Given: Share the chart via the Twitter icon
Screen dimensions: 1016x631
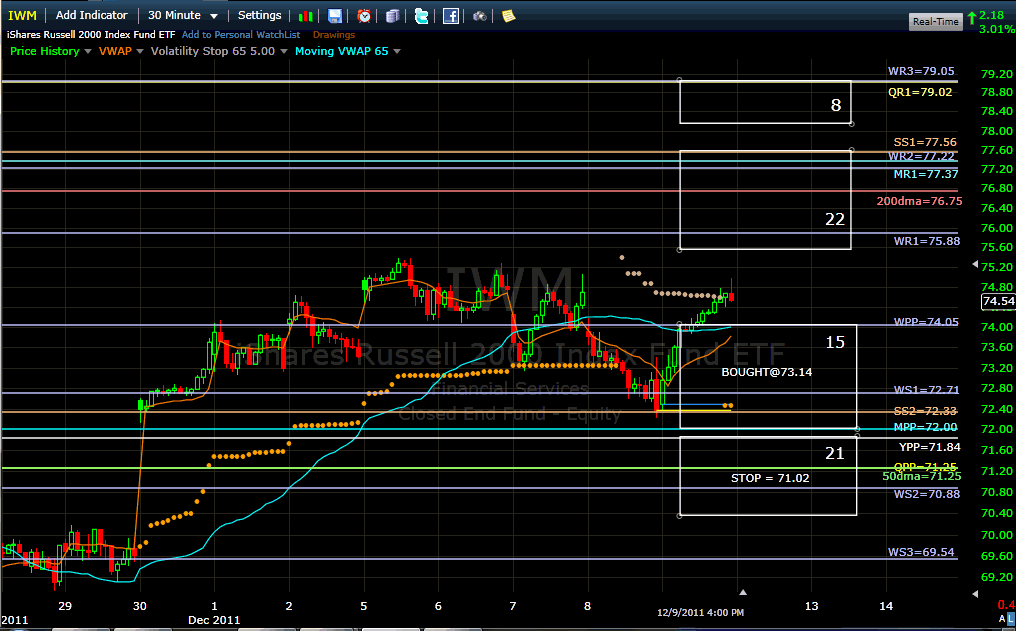Looking at the screenshot, I should pos(422,16).
